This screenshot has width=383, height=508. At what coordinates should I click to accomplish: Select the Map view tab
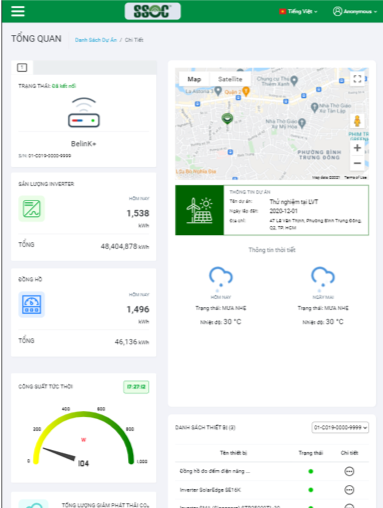[194, 79]
